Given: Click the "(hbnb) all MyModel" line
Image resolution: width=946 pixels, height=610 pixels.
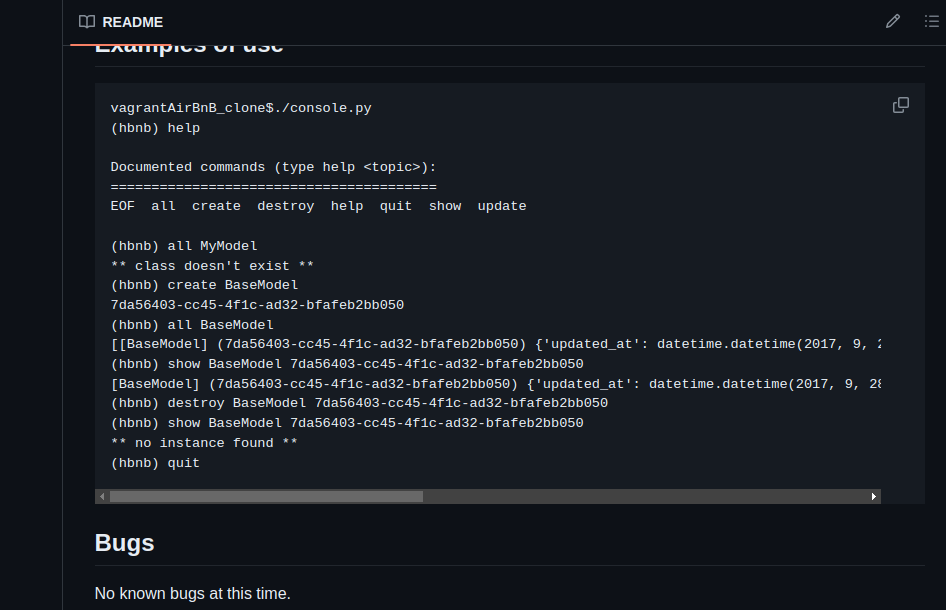Looking at the screenshot, I should pyautogui.click(x=184, y=246).
